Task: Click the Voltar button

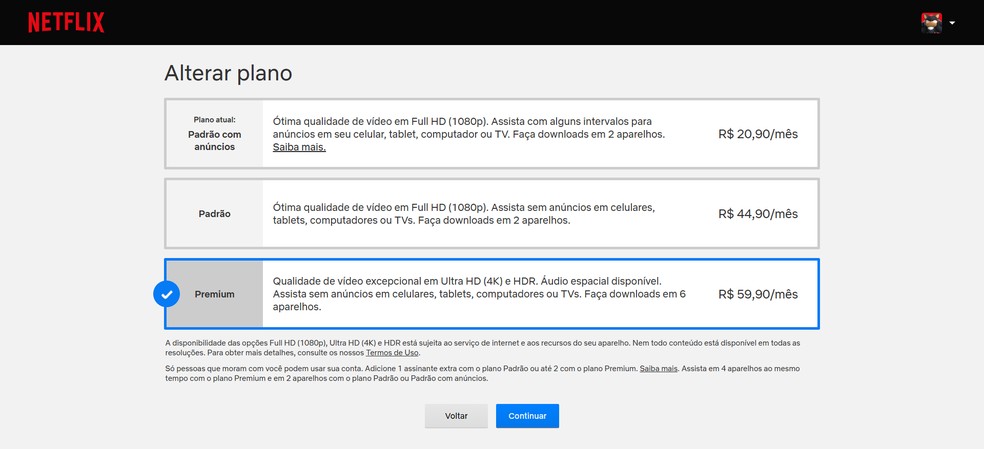Action: point(456,416)
